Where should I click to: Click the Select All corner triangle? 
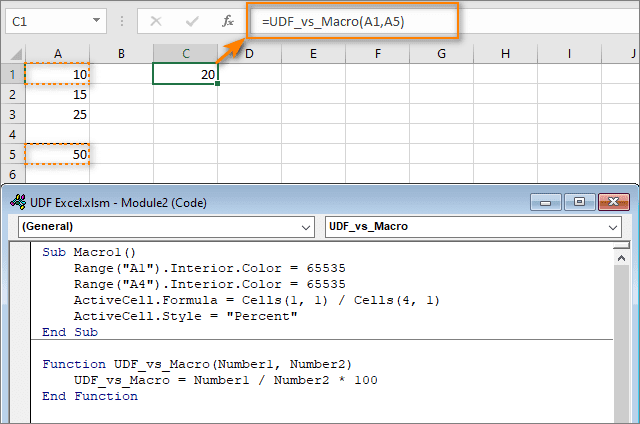[x=16, y=54]
